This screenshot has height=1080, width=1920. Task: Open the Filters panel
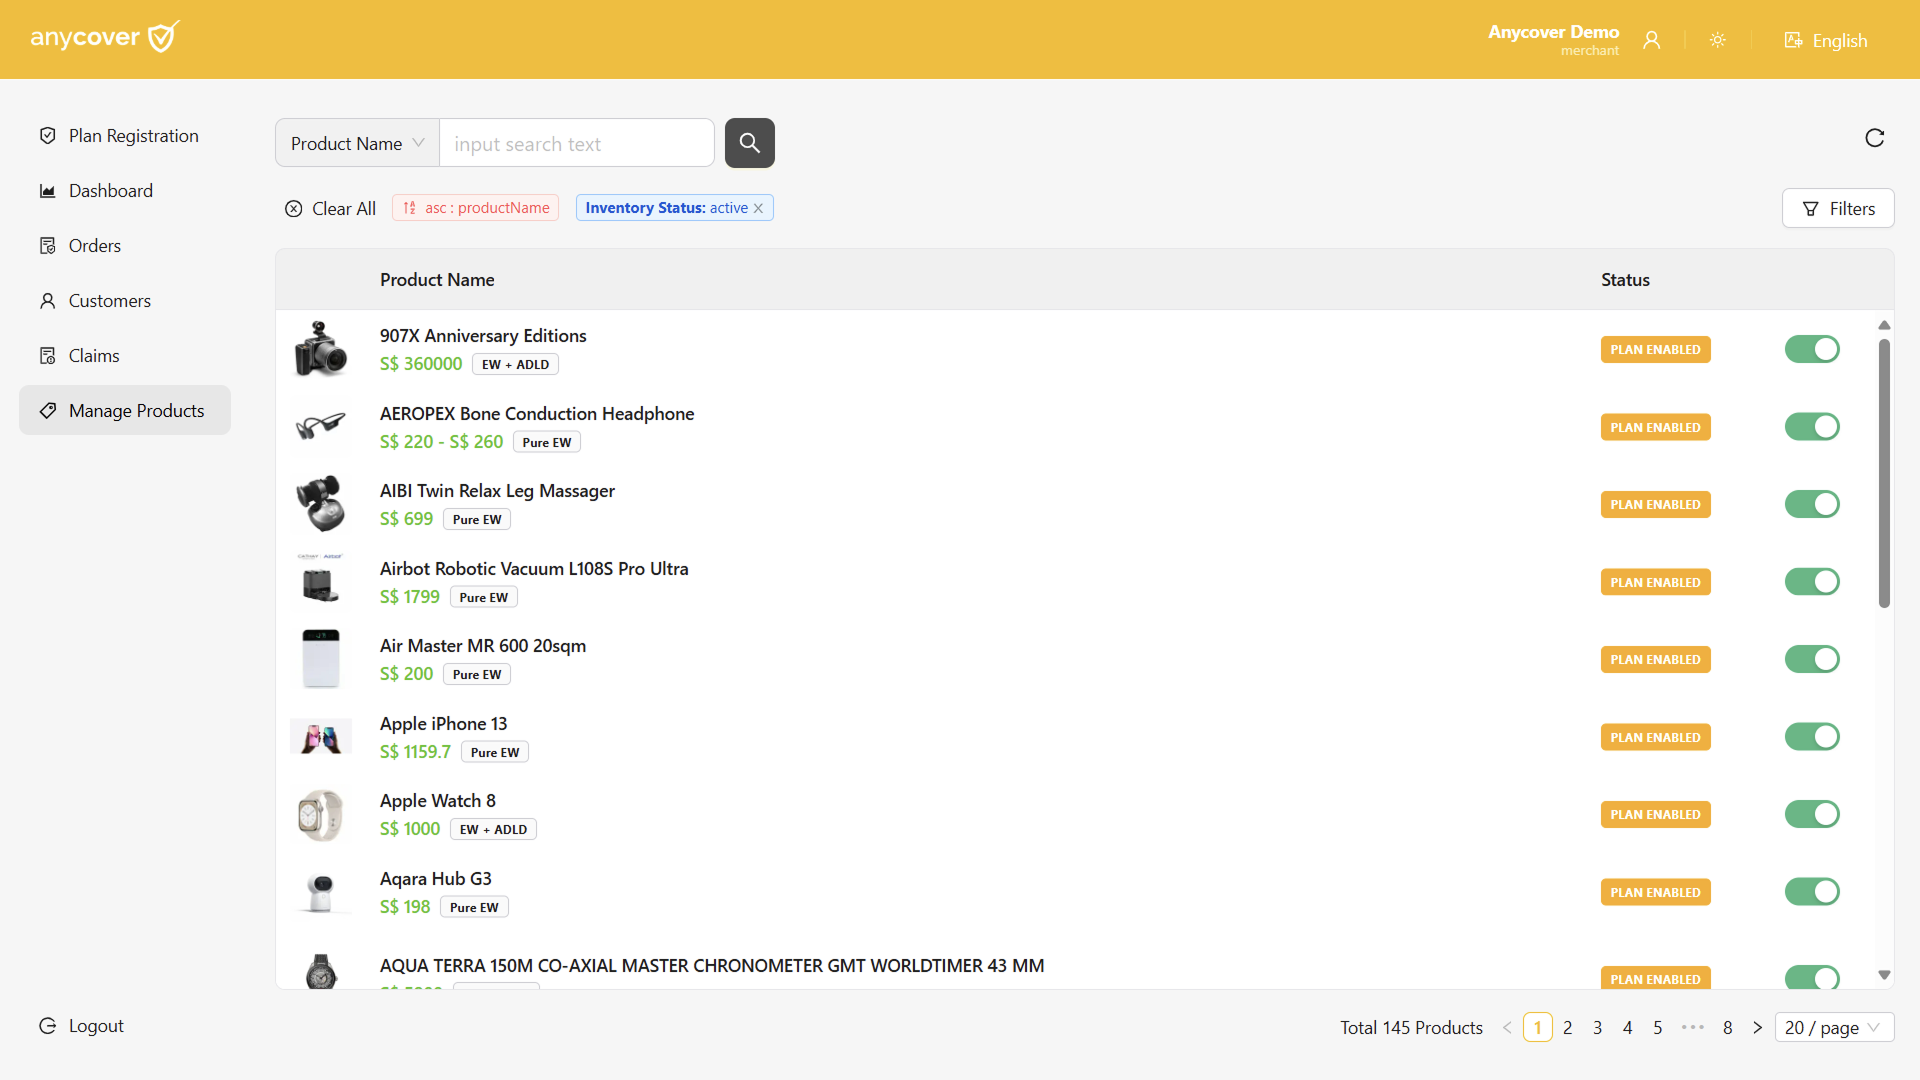1838,208
